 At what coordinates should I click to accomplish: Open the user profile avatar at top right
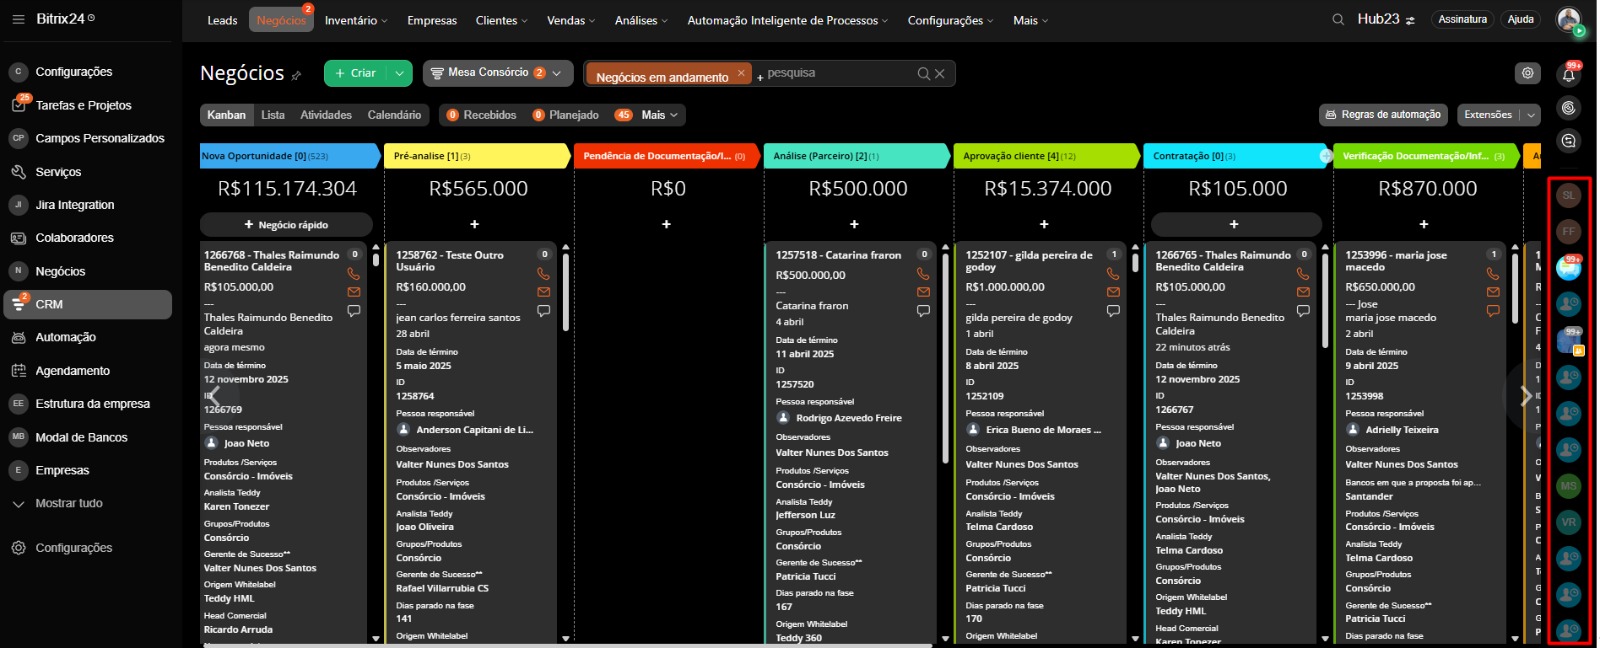click(x=1568, y=19)
